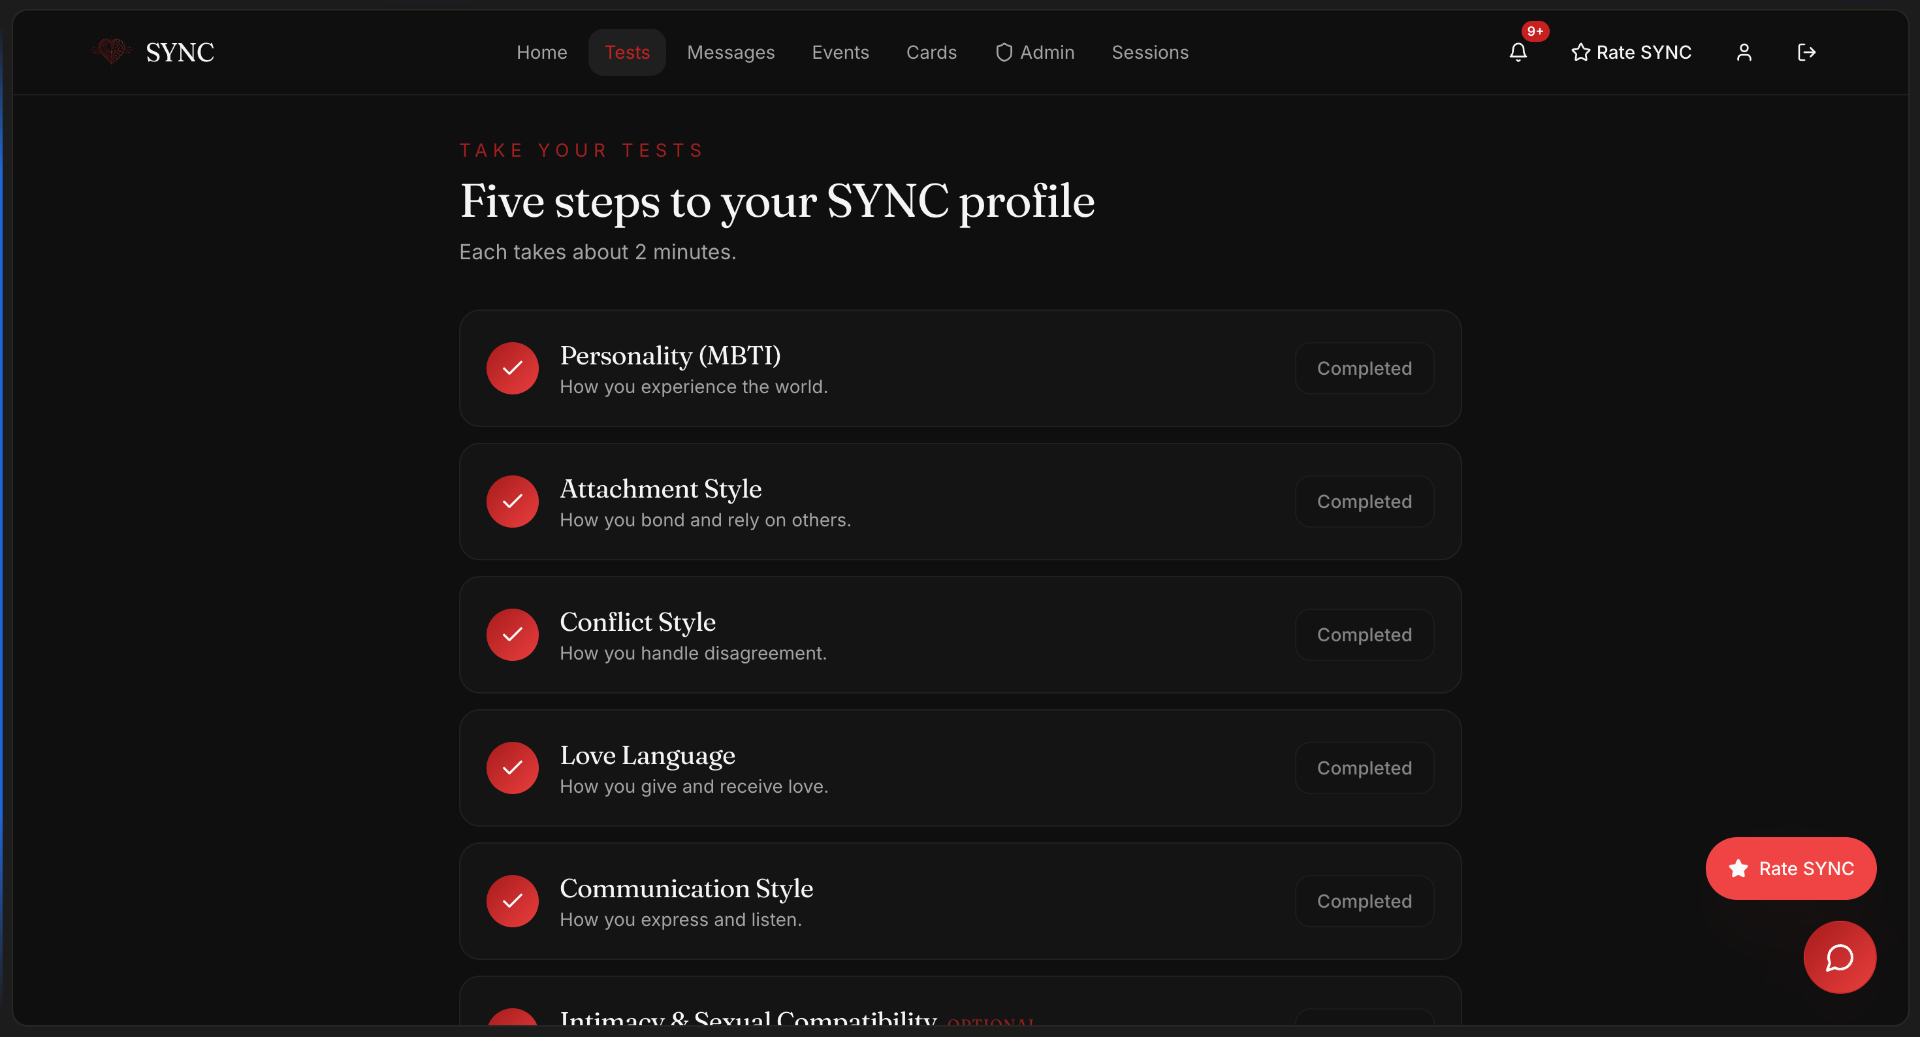Click the "Five steps to your SYNC profile" heading

click(x=777, y=202)
